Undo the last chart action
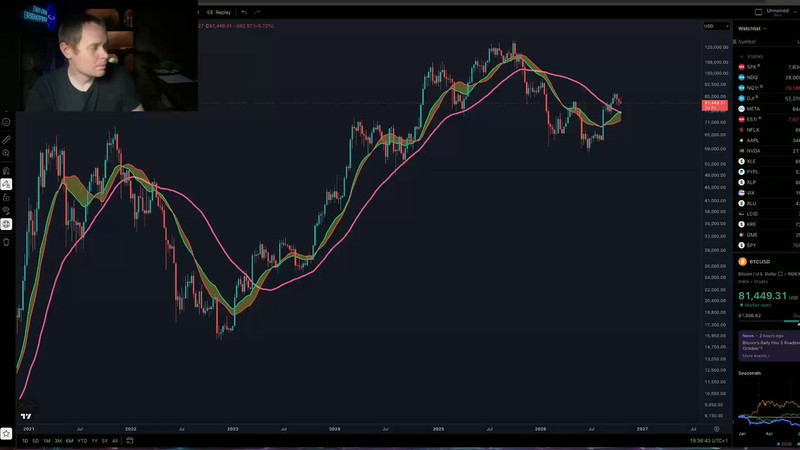800x450 pixels. (244, 12)
